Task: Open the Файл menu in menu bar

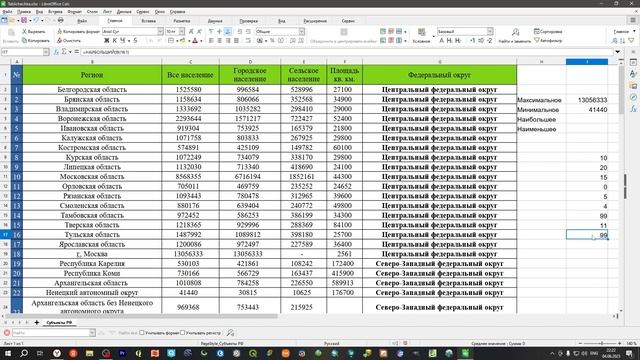Action: click(7, 11)
